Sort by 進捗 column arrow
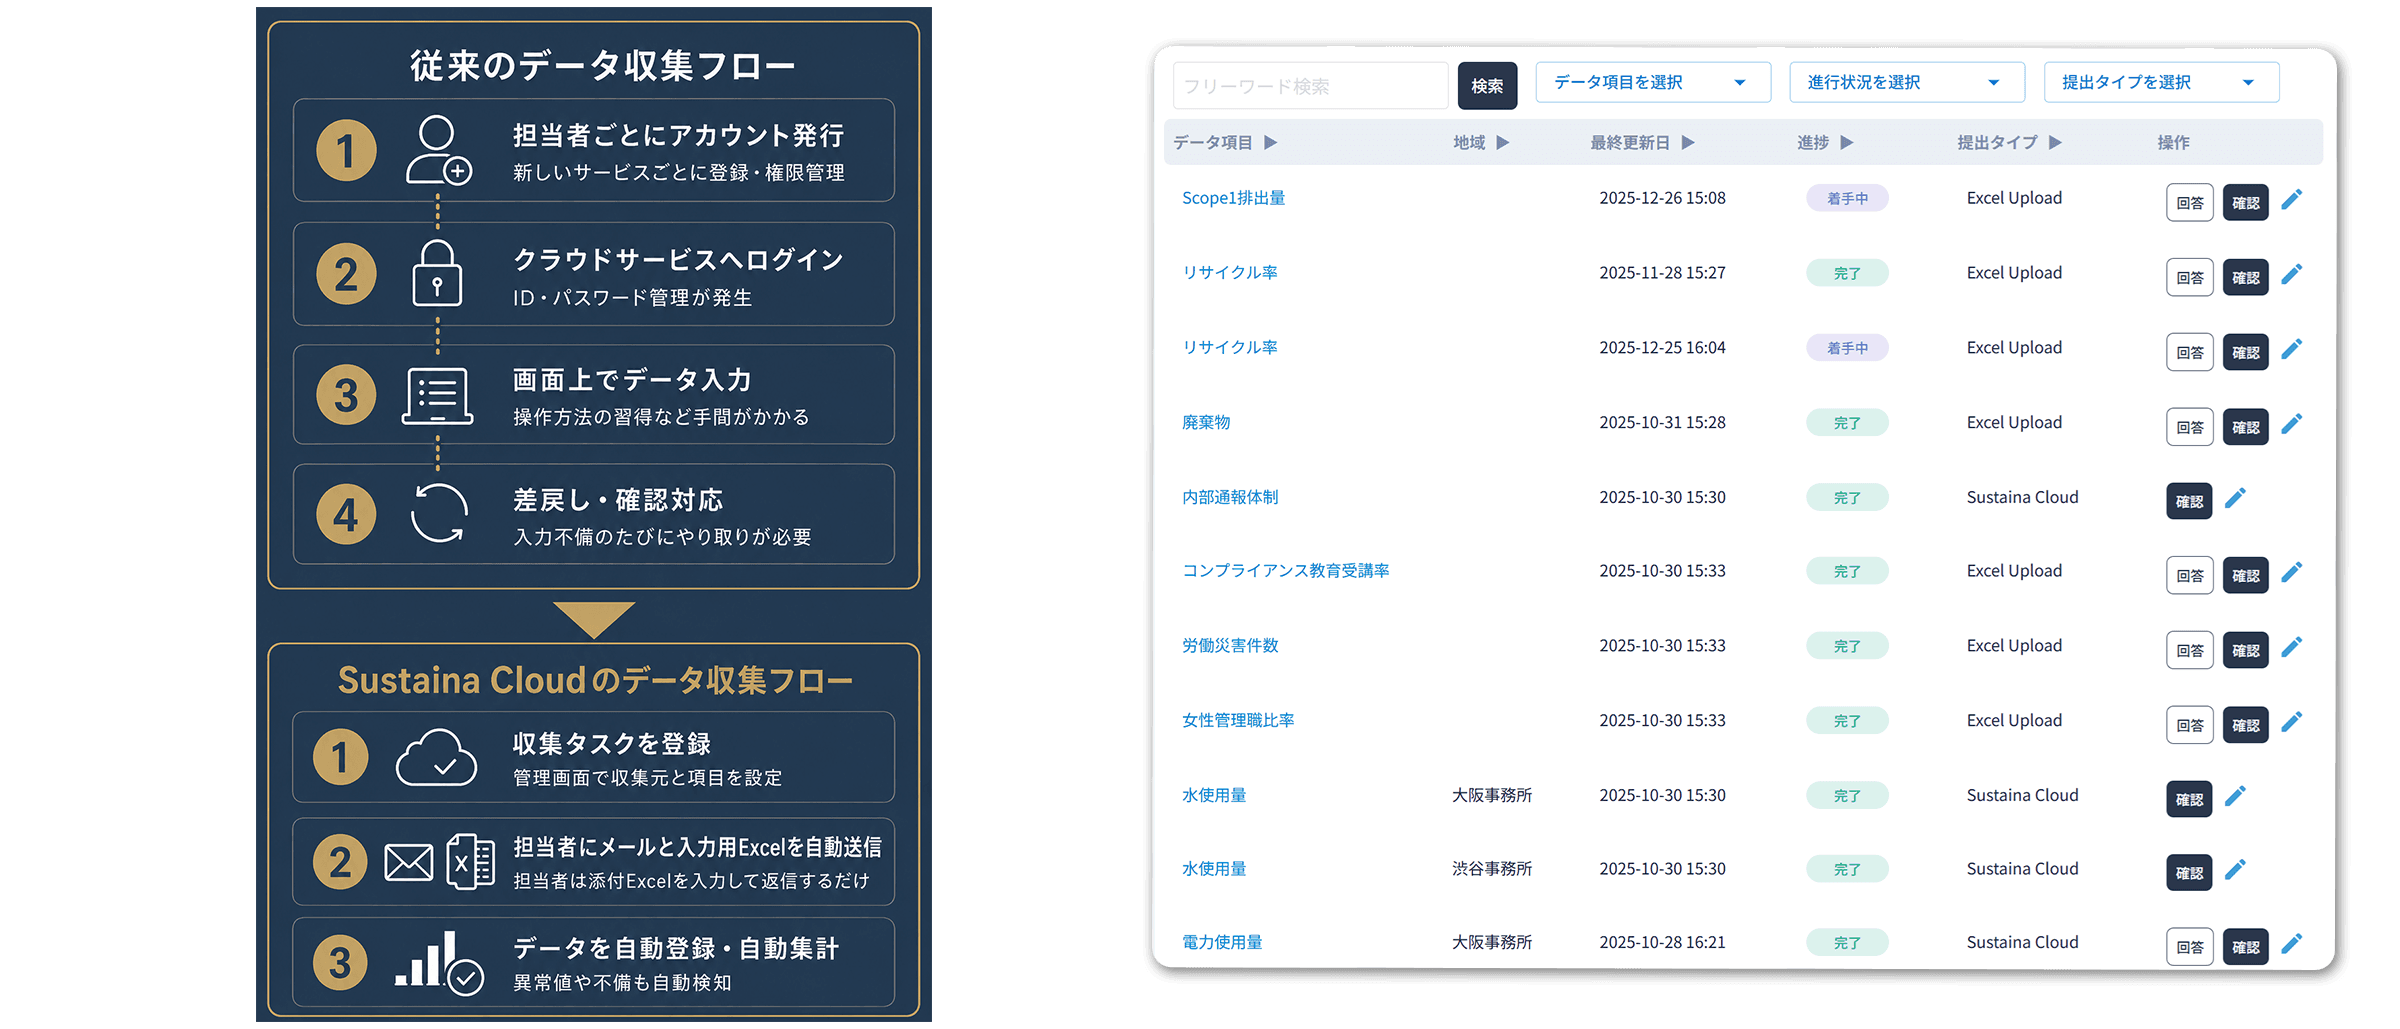The height and width of the screenshot is (1029, 2400). coord(1847,142)
